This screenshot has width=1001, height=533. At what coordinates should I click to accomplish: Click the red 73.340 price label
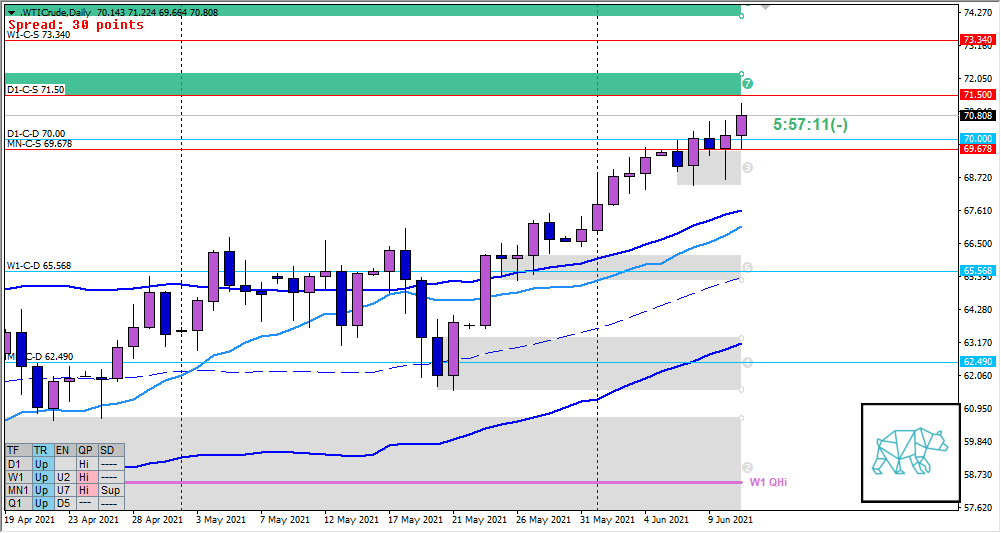pyautogui.click(x=976, y=40)
